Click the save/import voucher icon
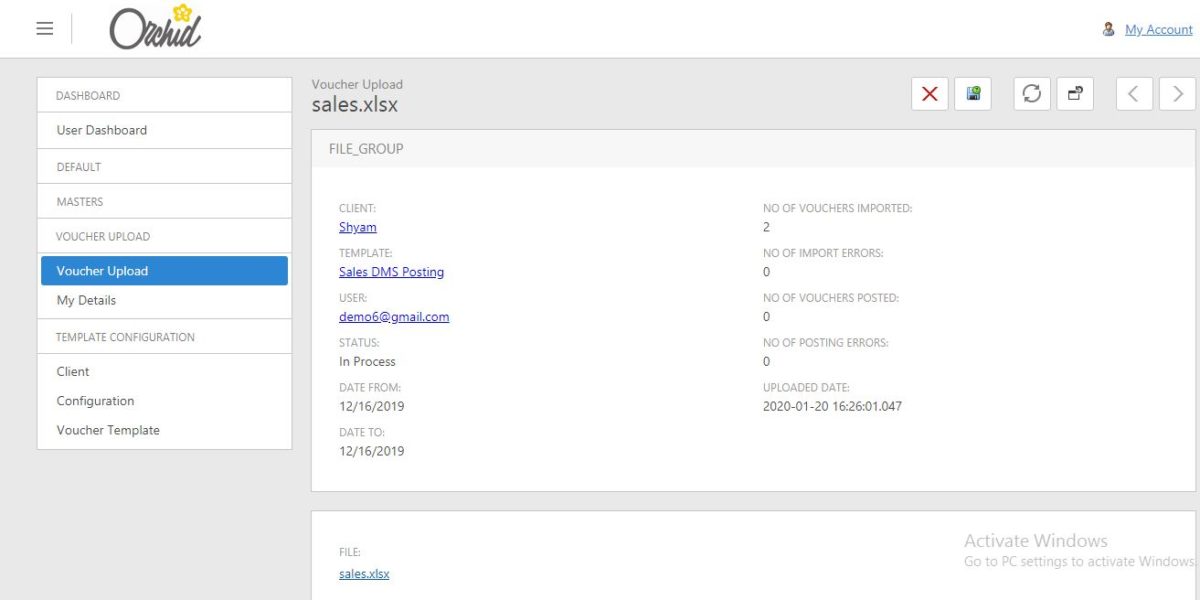1200x600 pixels. tap(972, 93)
